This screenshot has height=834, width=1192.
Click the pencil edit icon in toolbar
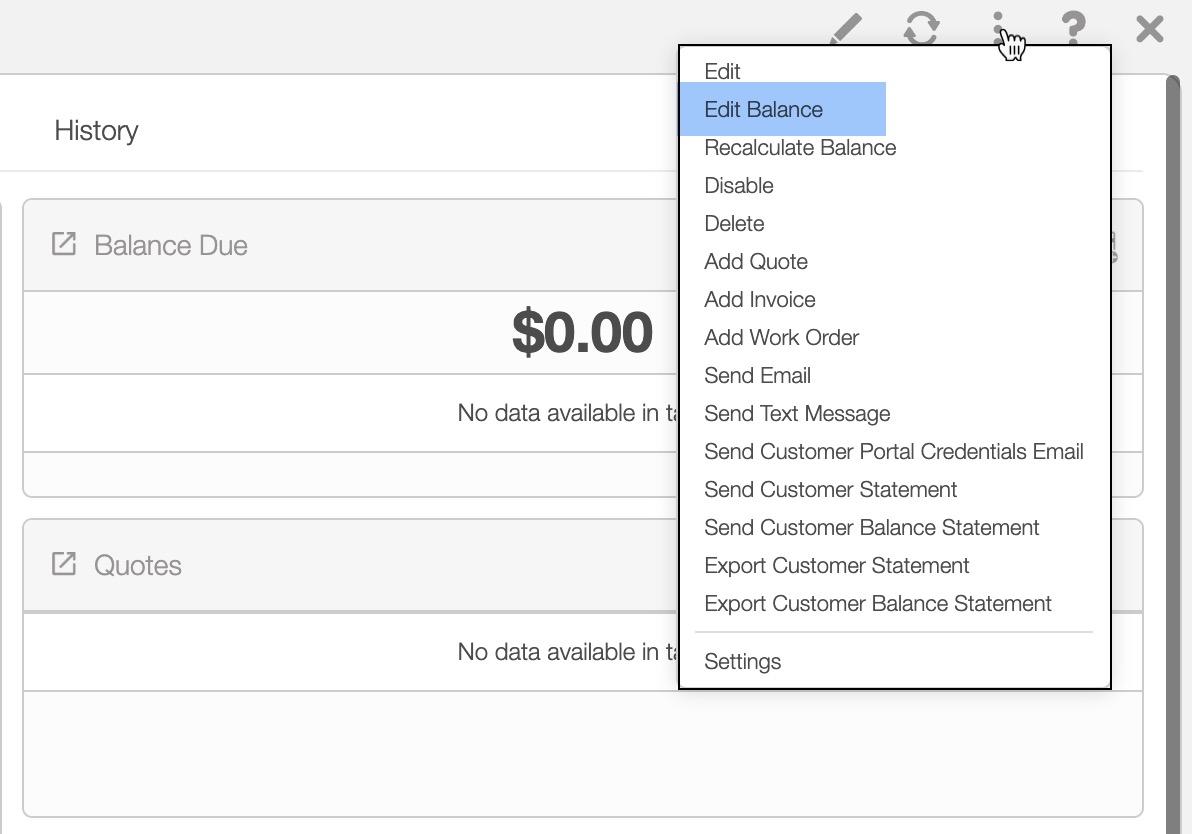tap(846, 29)
